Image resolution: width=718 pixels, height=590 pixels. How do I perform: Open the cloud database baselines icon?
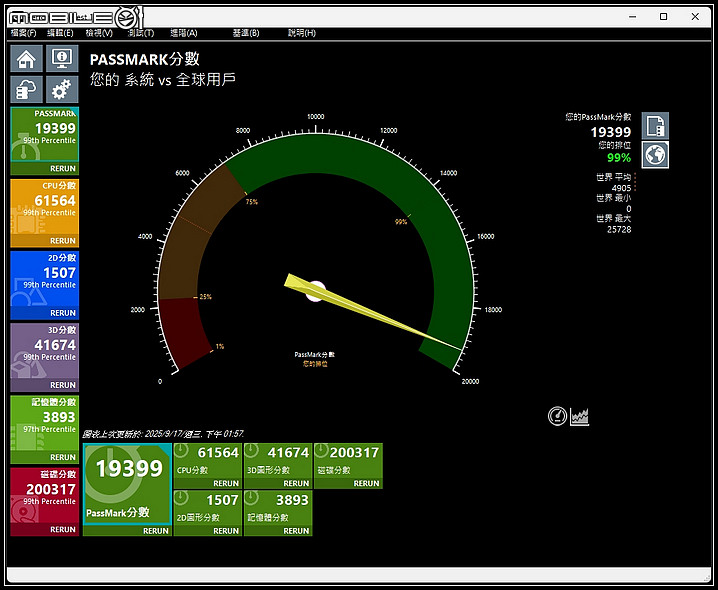pyautogui.click(x=26, y=90)
